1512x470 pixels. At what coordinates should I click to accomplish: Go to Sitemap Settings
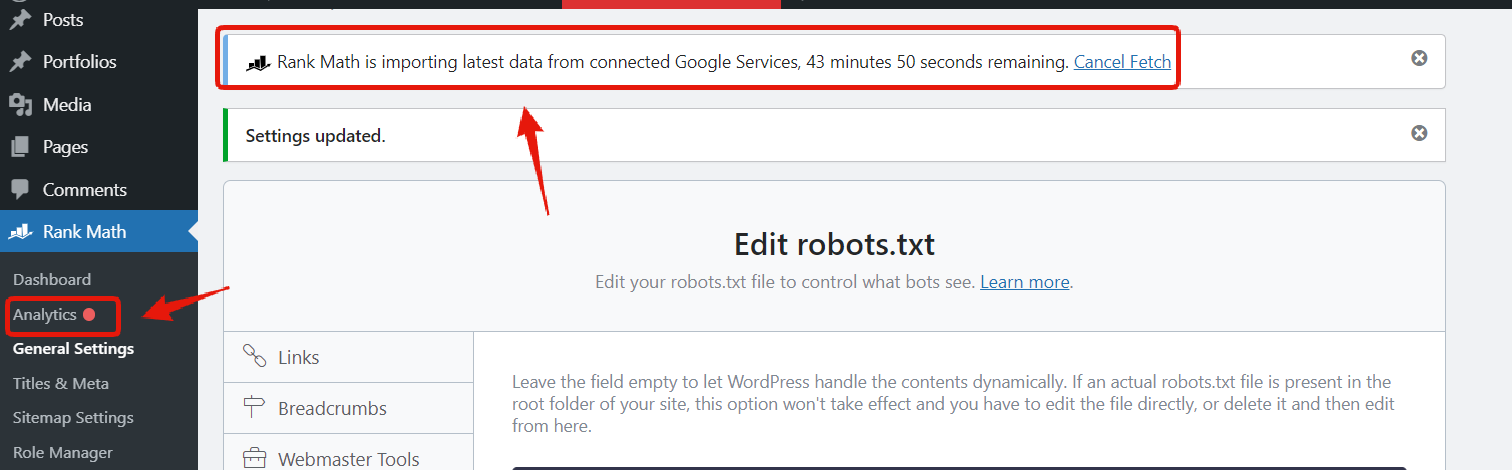point(73,418)
